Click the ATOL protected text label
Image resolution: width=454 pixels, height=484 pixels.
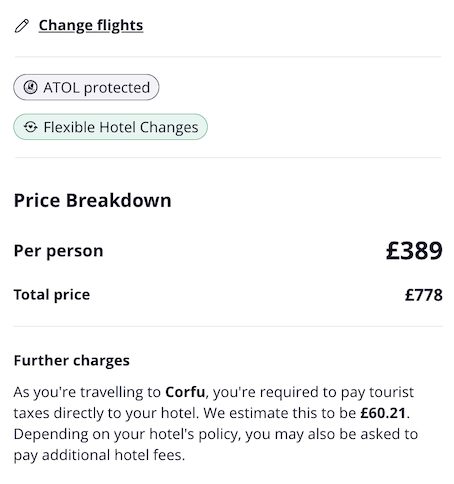point(96,88)
